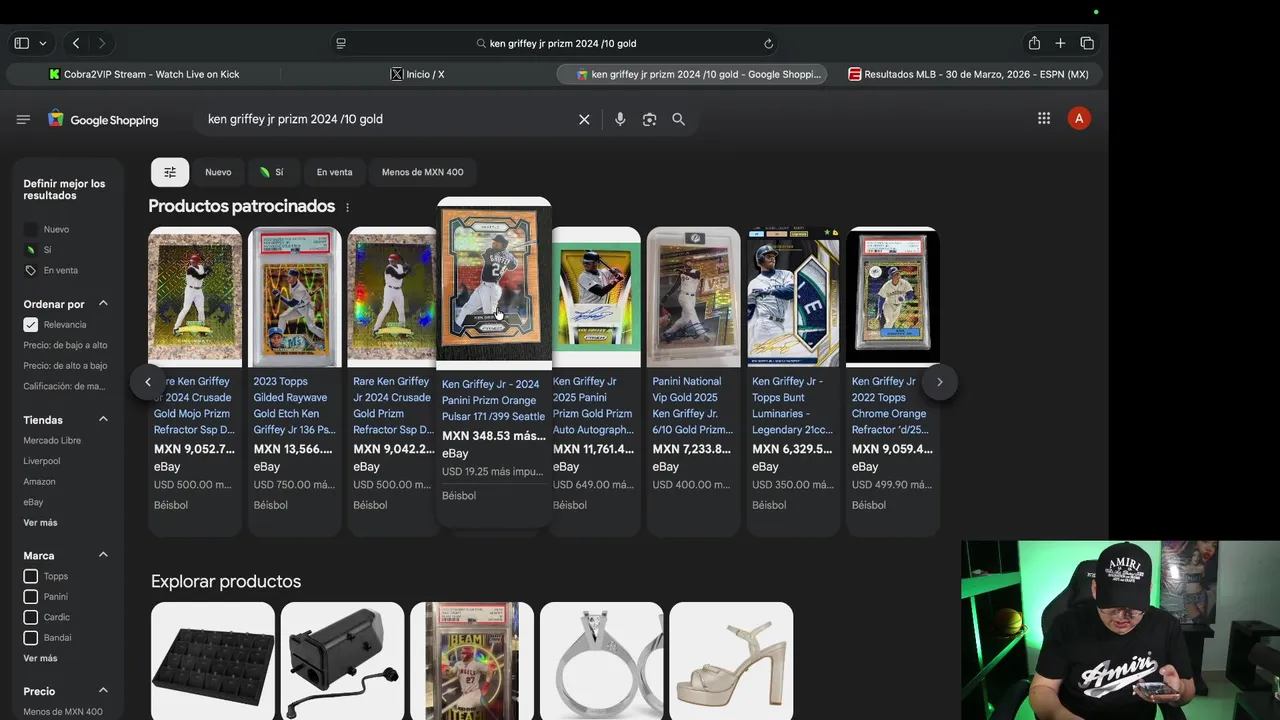
Task: Open 2022 Topps Chrome Orange Refractor listing
Action: pos(893,380)
